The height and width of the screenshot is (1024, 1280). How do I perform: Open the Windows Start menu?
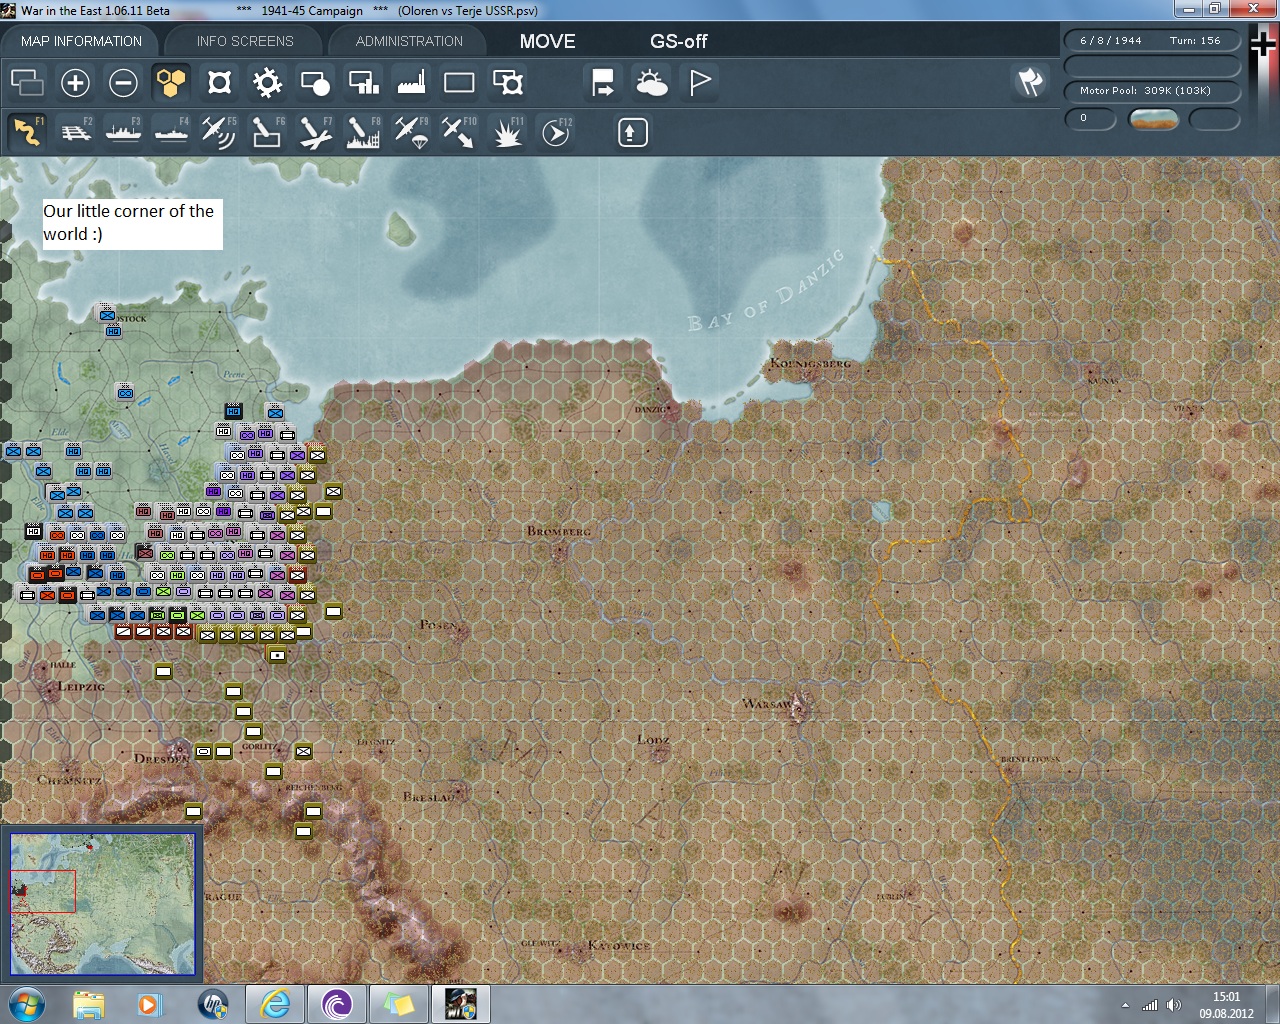tap(26, 1004)
